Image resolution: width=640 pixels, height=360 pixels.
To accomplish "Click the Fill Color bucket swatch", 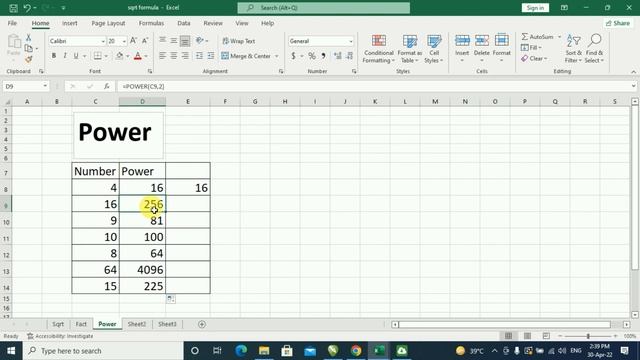I will click(x=119, y=56).
